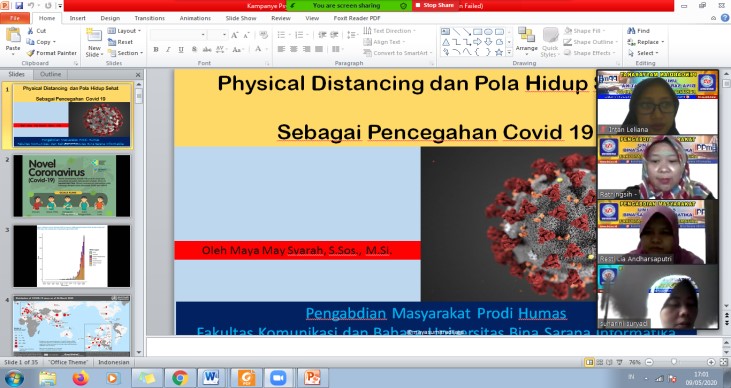
Task: Click the Undo arrow icon
Action: click(x=32, y=6)
